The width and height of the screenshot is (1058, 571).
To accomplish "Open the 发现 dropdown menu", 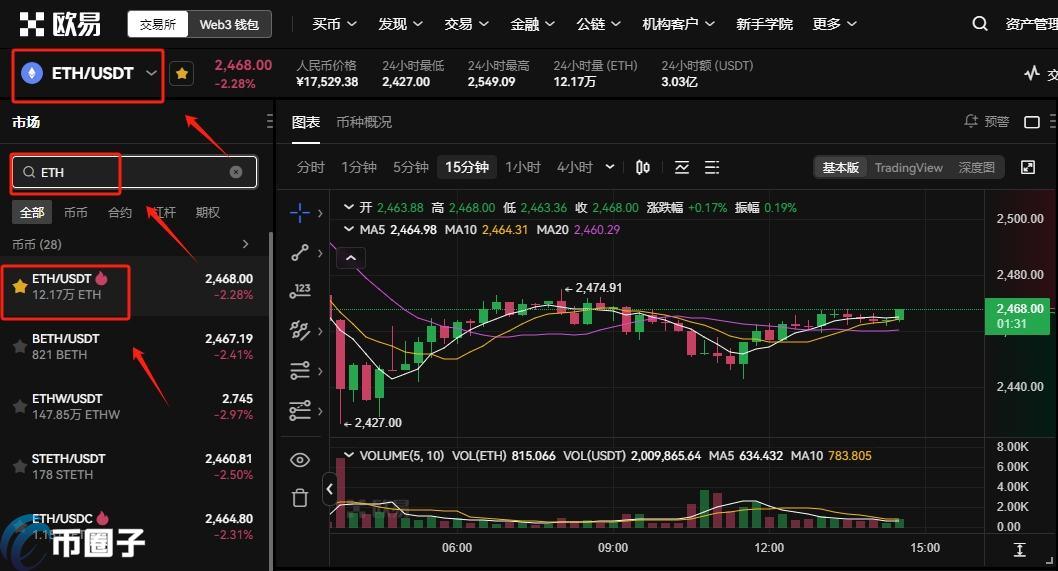I will (400, 24).
